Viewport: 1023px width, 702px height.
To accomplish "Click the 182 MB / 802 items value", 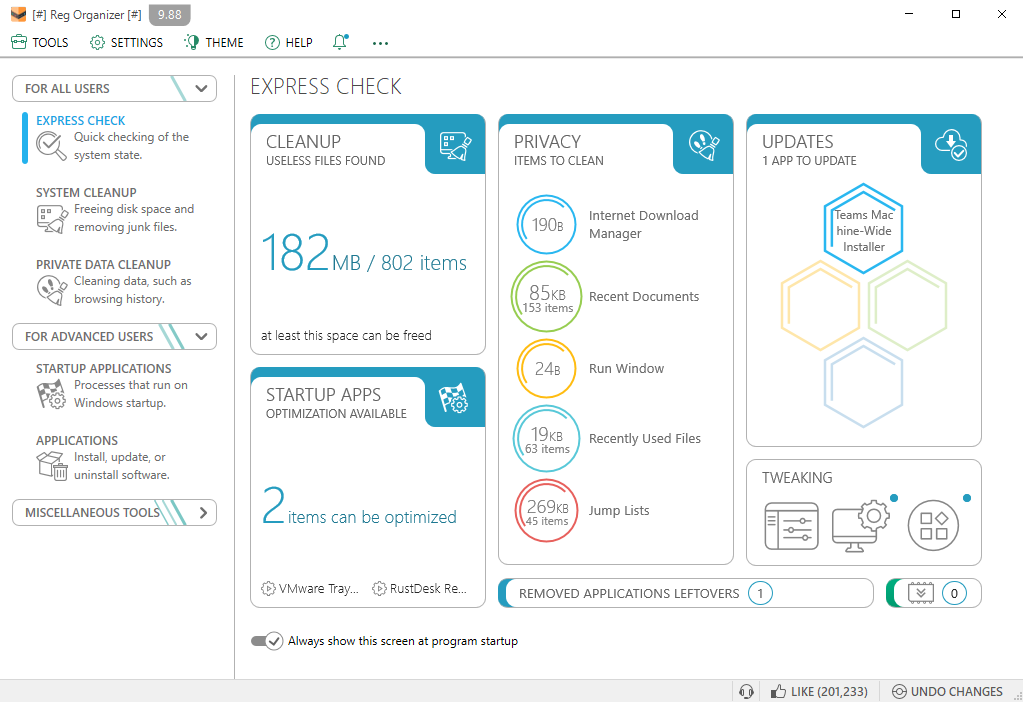I will 363,253.
